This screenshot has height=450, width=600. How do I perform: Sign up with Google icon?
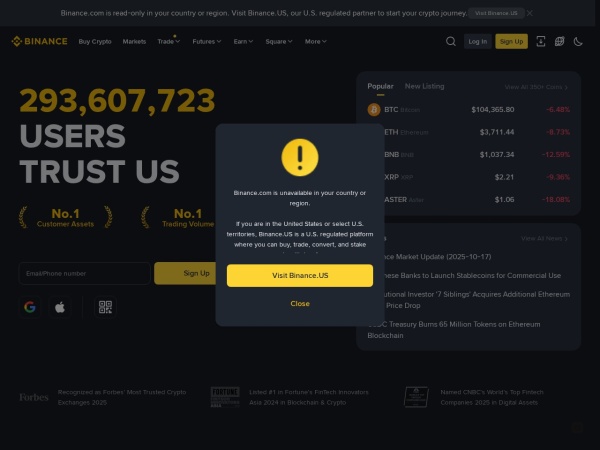(x=30, y=307)
